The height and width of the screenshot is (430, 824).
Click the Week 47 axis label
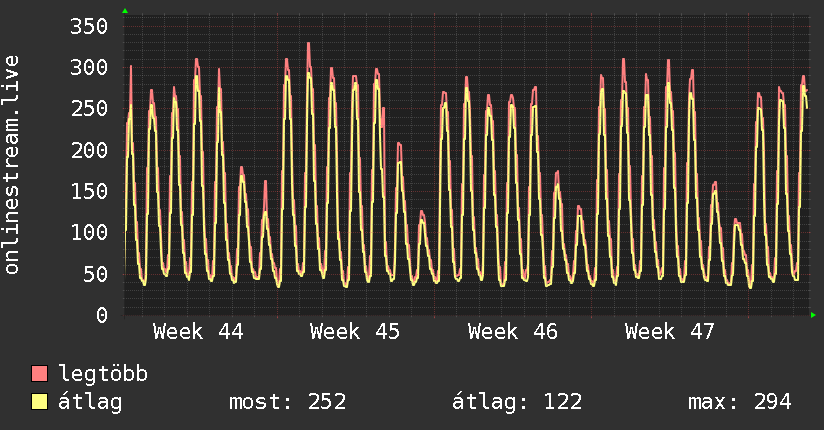[670, 332]
